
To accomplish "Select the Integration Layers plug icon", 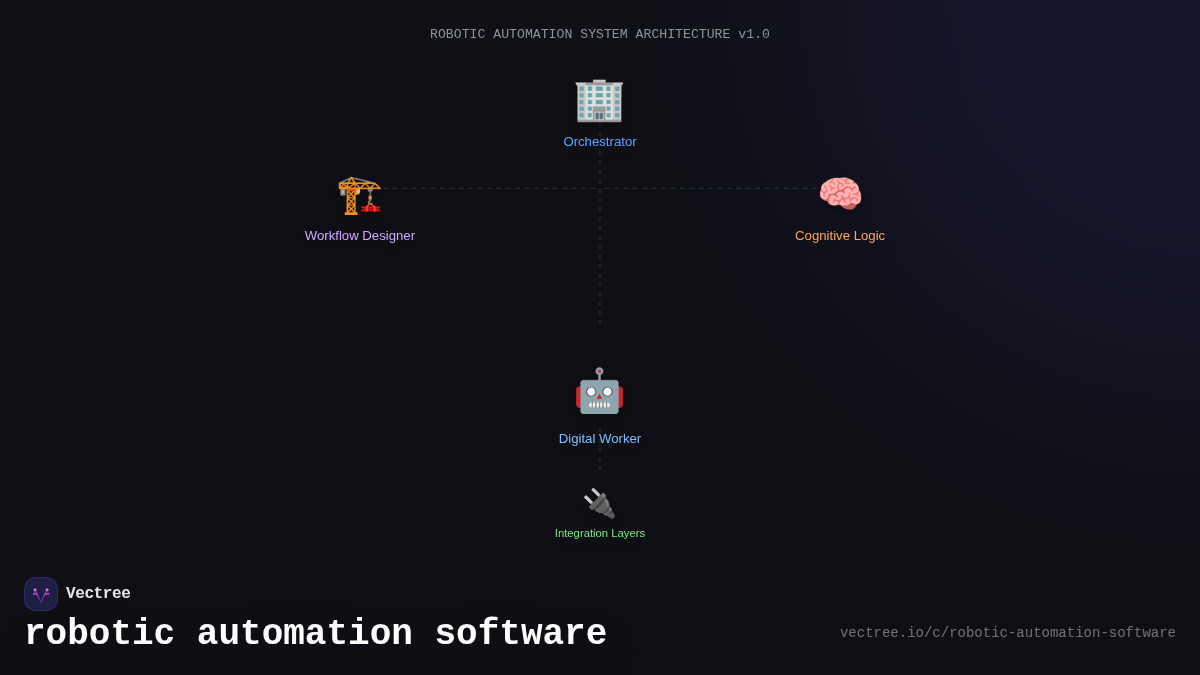I will click(599, 503).
